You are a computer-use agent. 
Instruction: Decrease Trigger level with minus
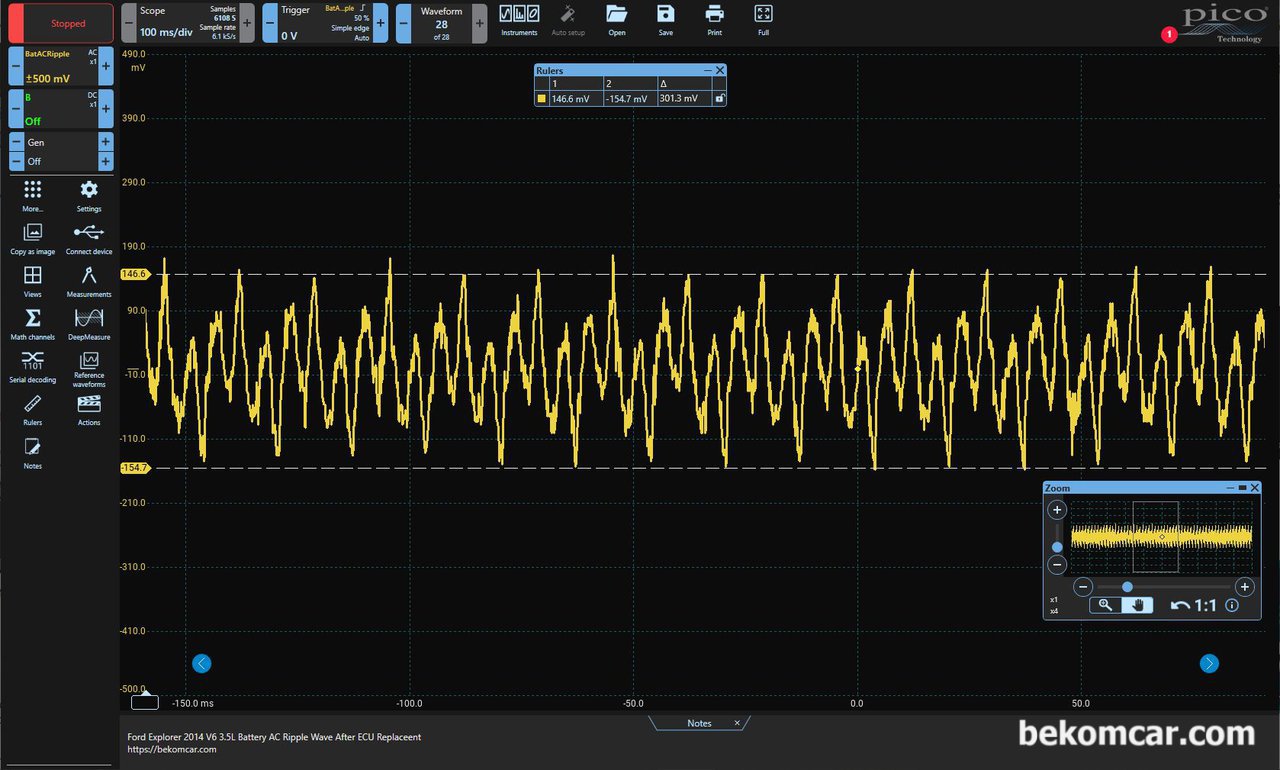click(270, 23)
